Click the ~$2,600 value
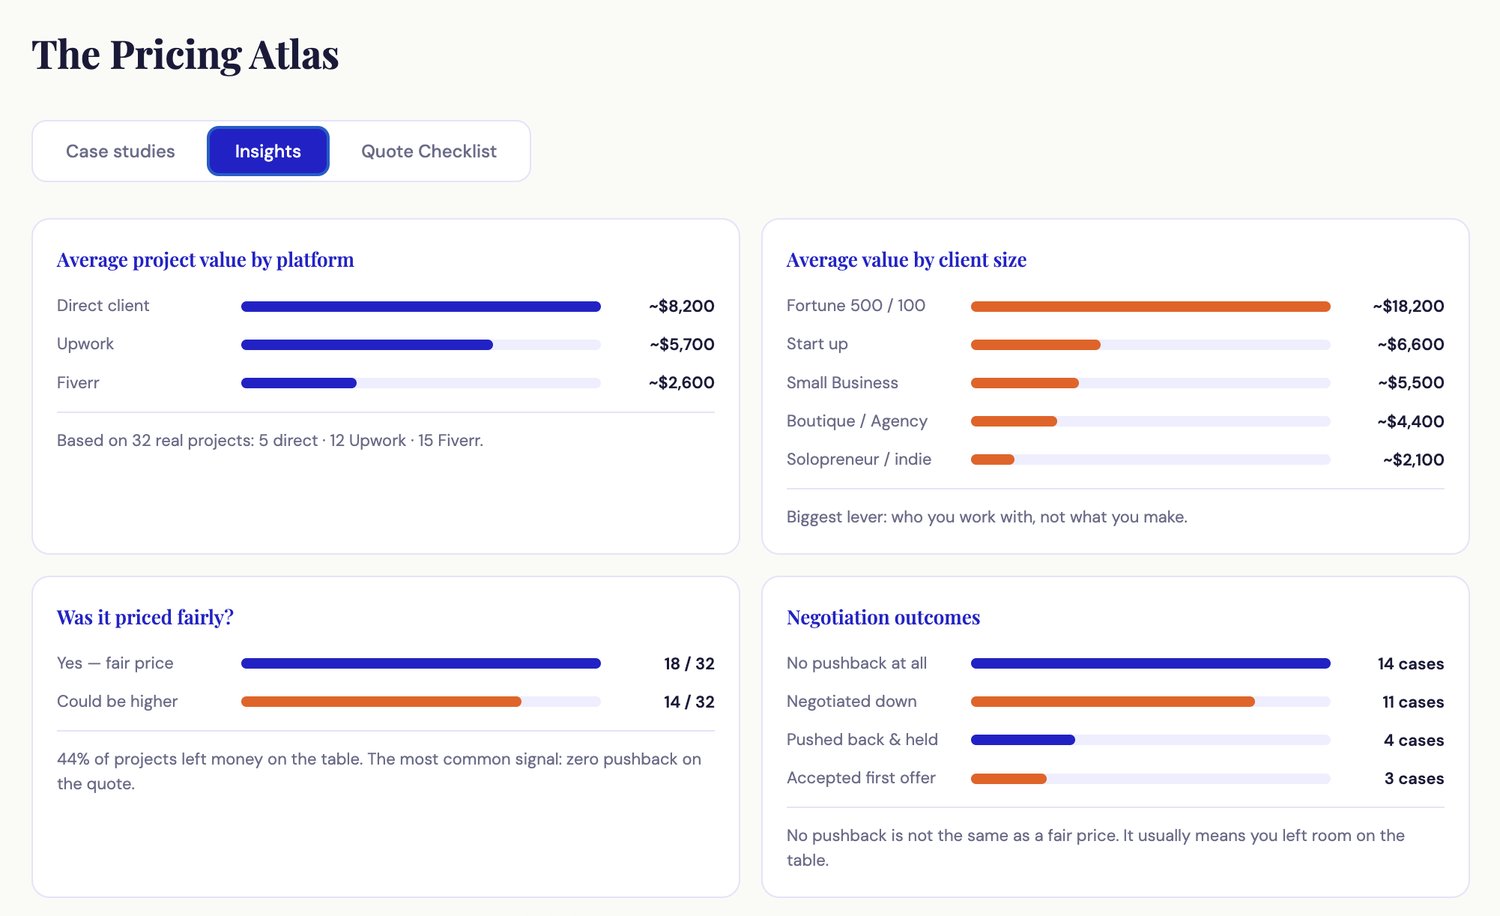 click(x=682, y=383)
